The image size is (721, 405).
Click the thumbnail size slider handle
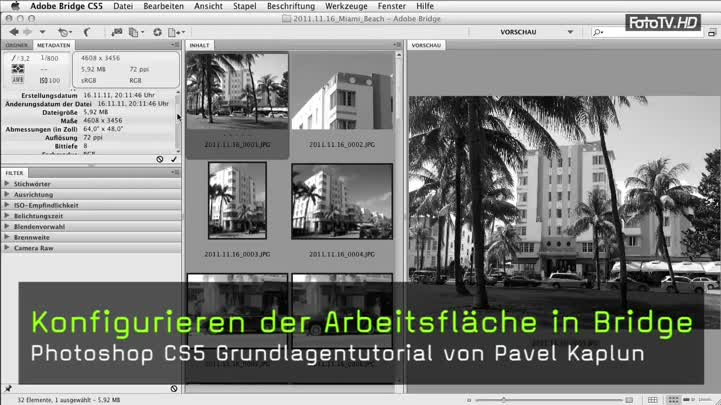[504, 400]
